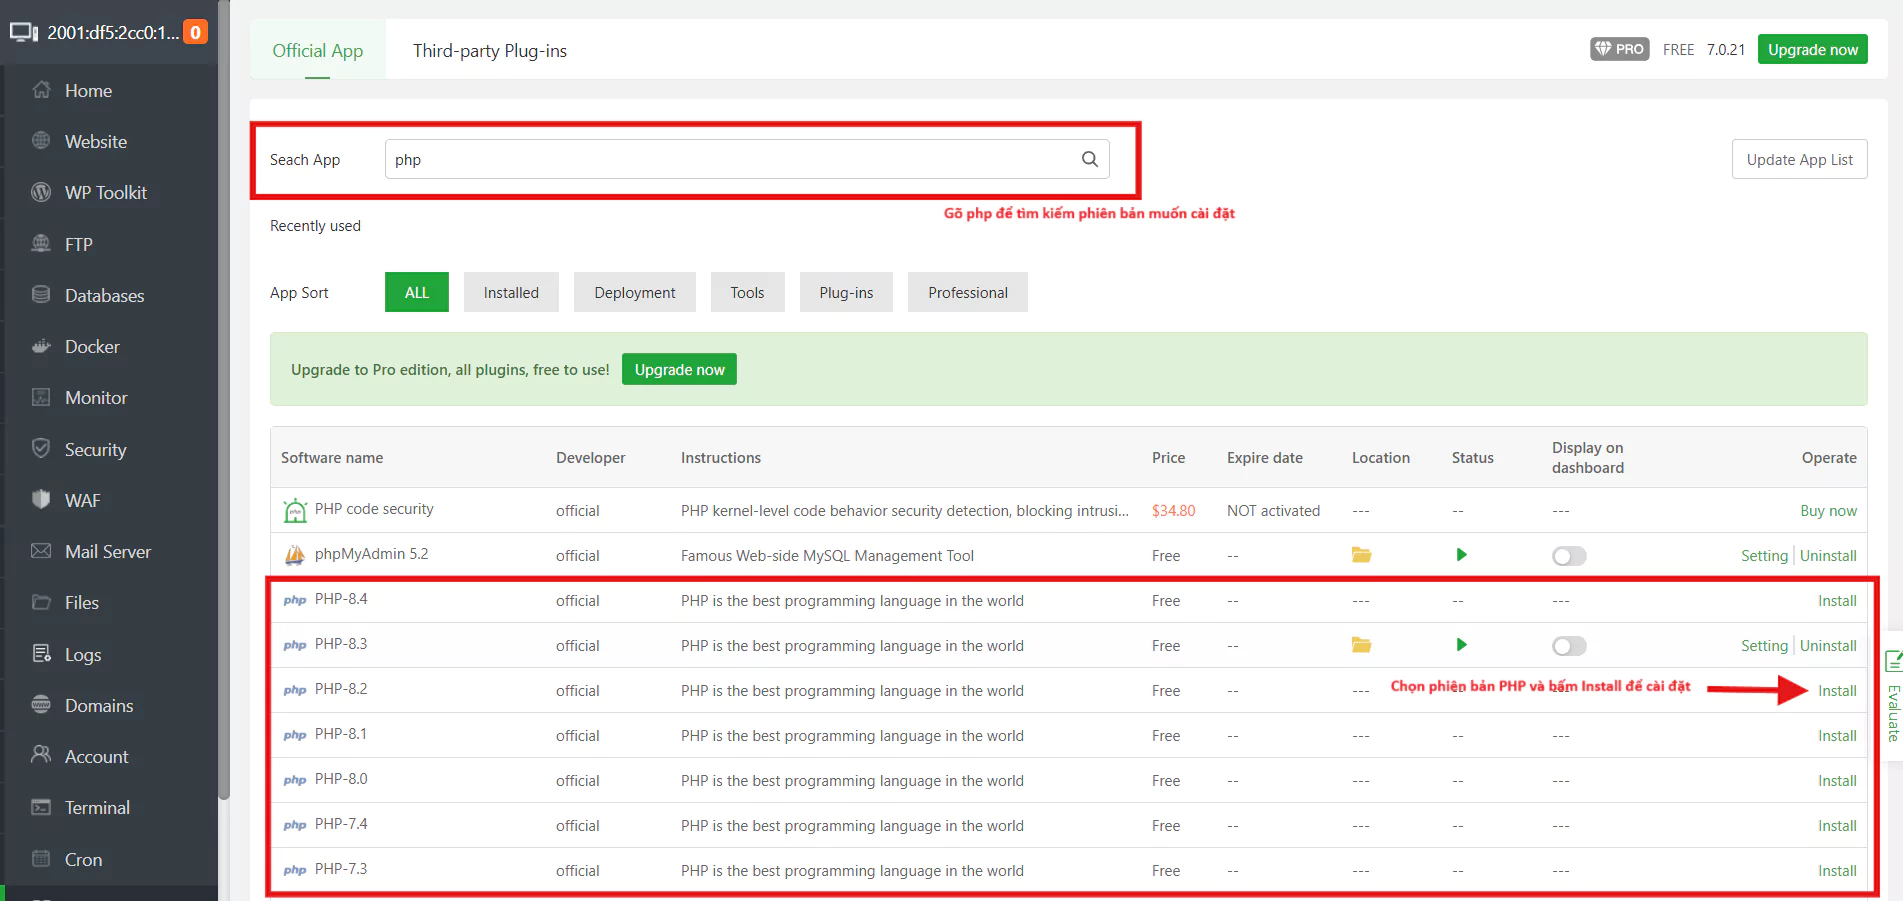Click the Search App input field

tap(747, 159)
